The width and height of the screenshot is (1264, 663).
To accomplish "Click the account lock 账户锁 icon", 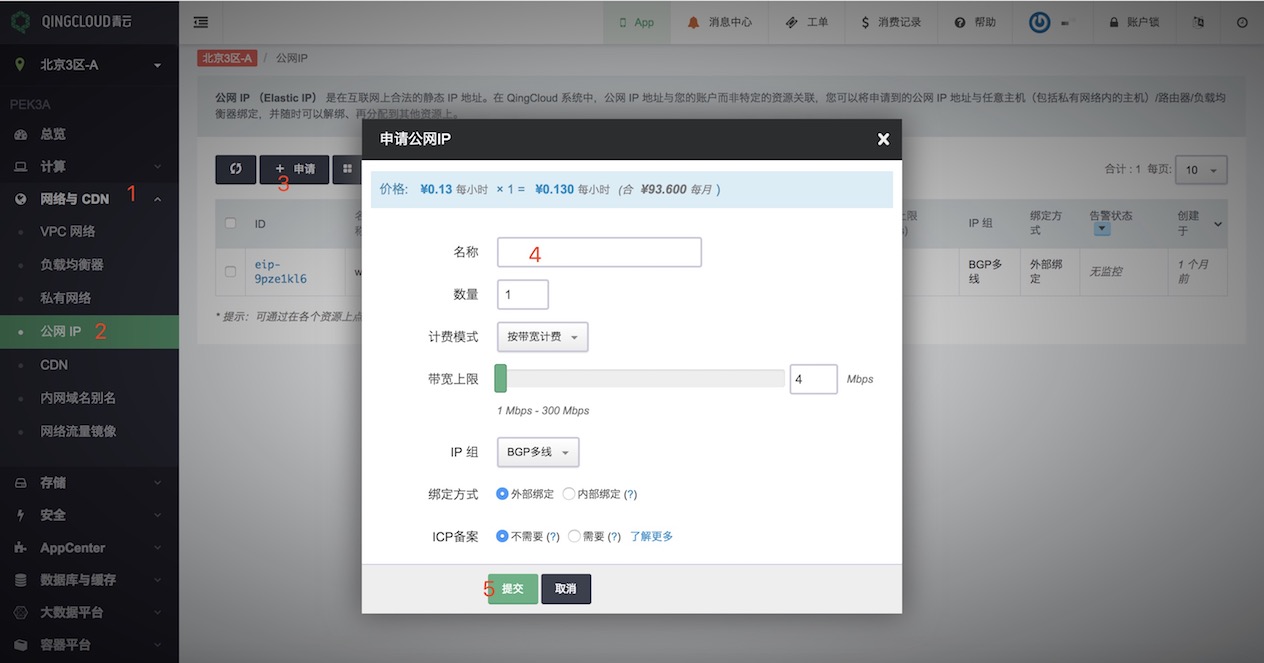I will click(1113, 22).
